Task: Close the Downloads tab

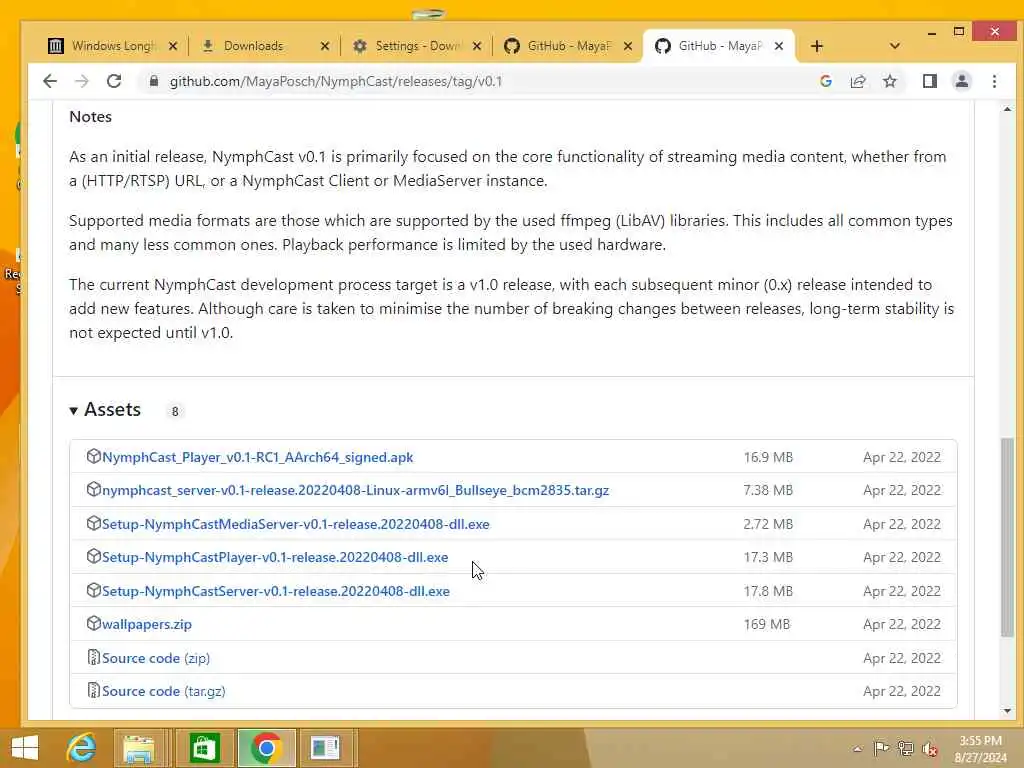Action: click(x=325, y=46)
